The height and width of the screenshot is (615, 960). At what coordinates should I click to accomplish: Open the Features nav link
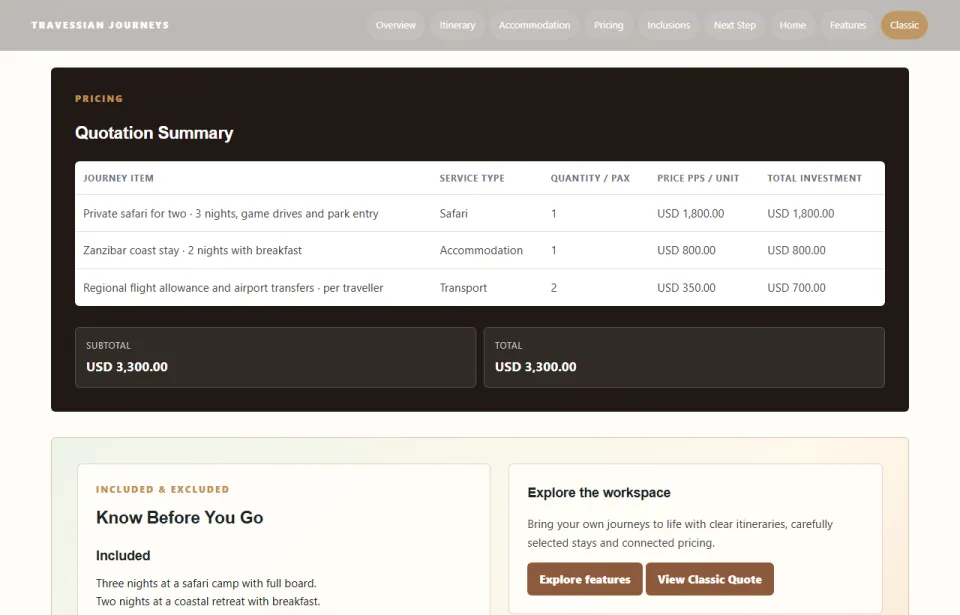click(x=848, y=25)
